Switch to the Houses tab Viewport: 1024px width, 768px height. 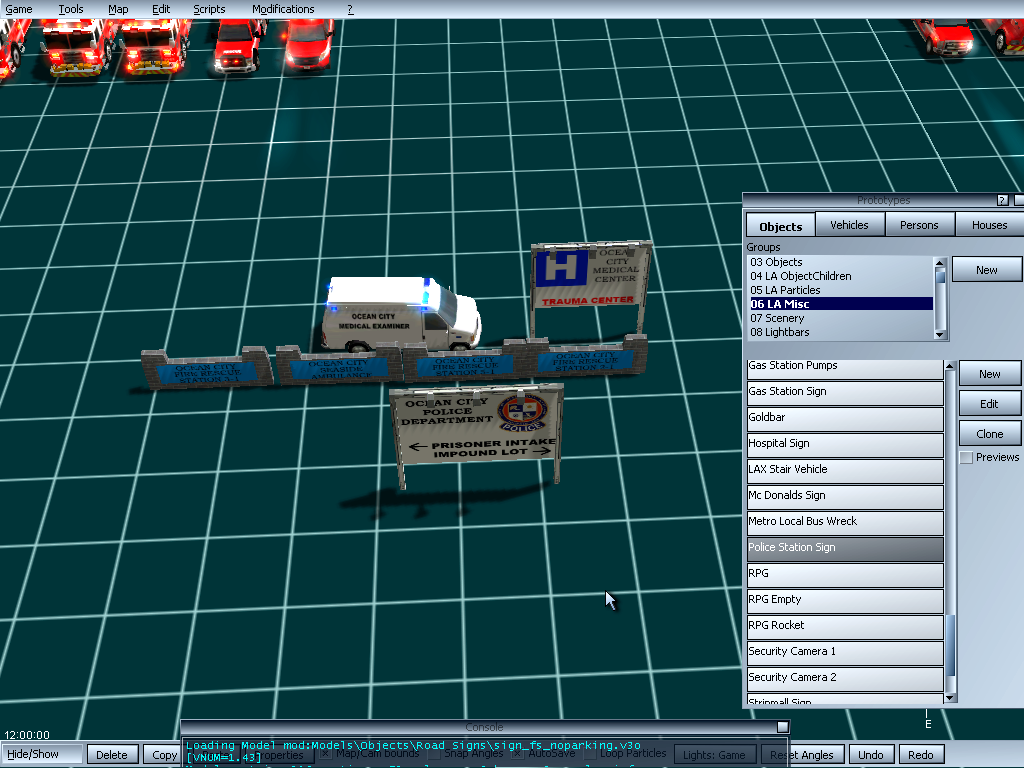coord(989,225)
